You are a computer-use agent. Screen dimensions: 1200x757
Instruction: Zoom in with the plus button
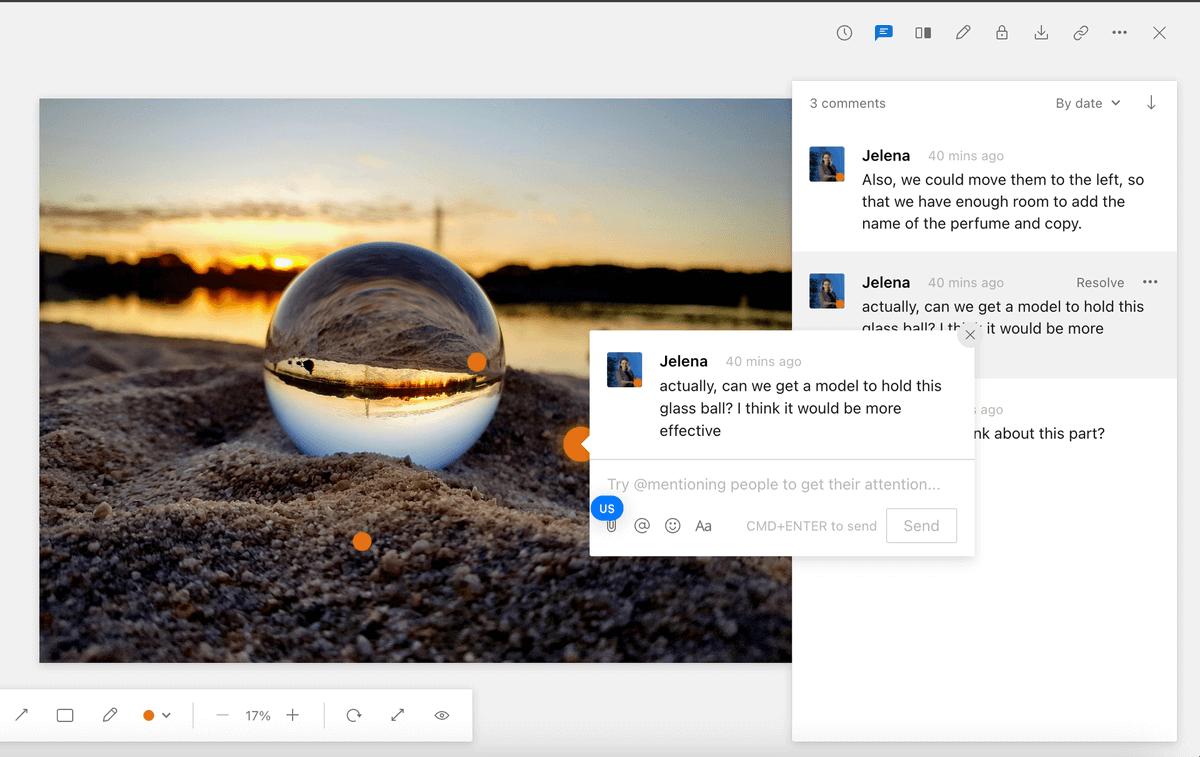click(293, 715)
